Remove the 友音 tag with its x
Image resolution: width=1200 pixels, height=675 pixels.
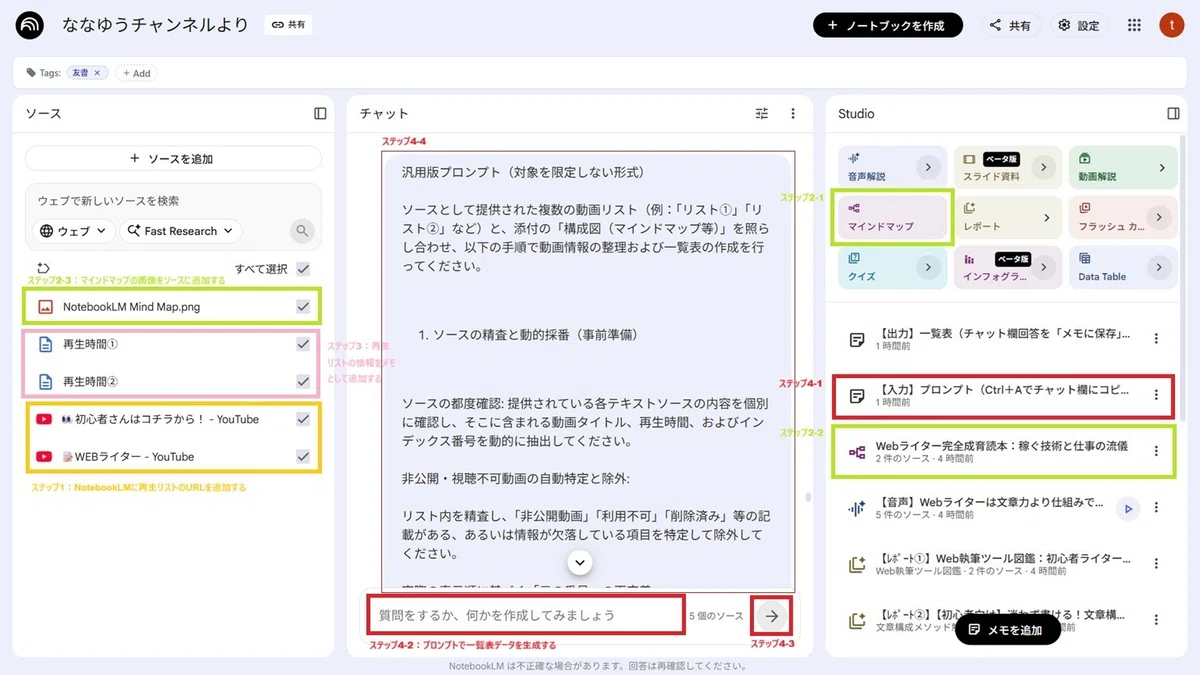tap(97, 73)
